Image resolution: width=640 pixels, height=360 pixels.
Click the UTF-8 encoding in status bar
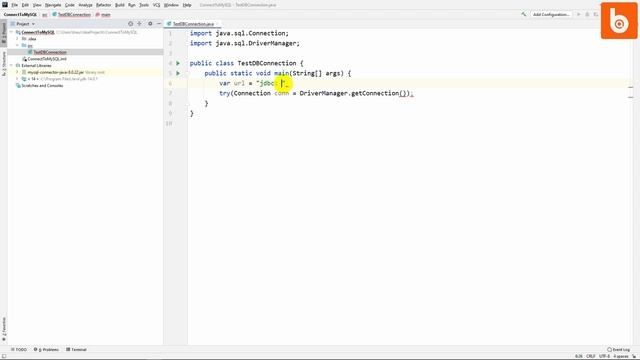[604, 356]
